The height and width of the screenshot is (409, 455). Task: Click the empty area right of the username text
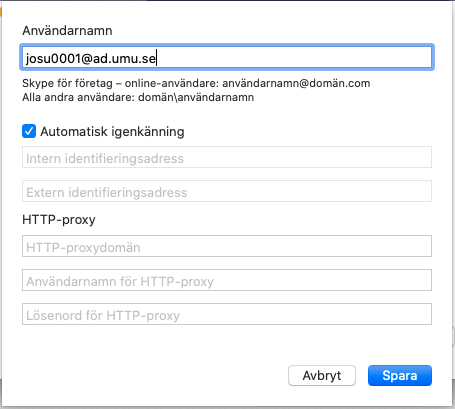[293, 57]
